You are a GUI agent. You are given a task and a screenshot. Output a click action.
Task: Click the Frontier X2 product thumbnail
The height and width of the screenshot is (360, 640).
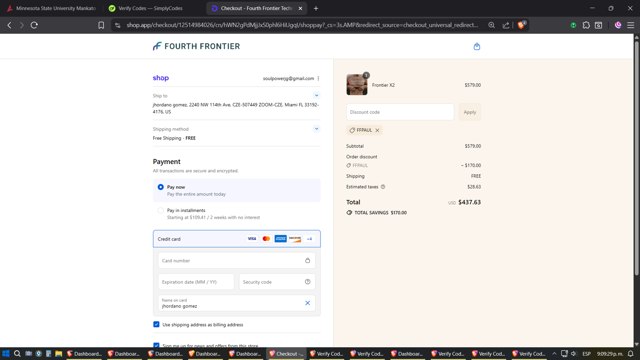[357, 84]
